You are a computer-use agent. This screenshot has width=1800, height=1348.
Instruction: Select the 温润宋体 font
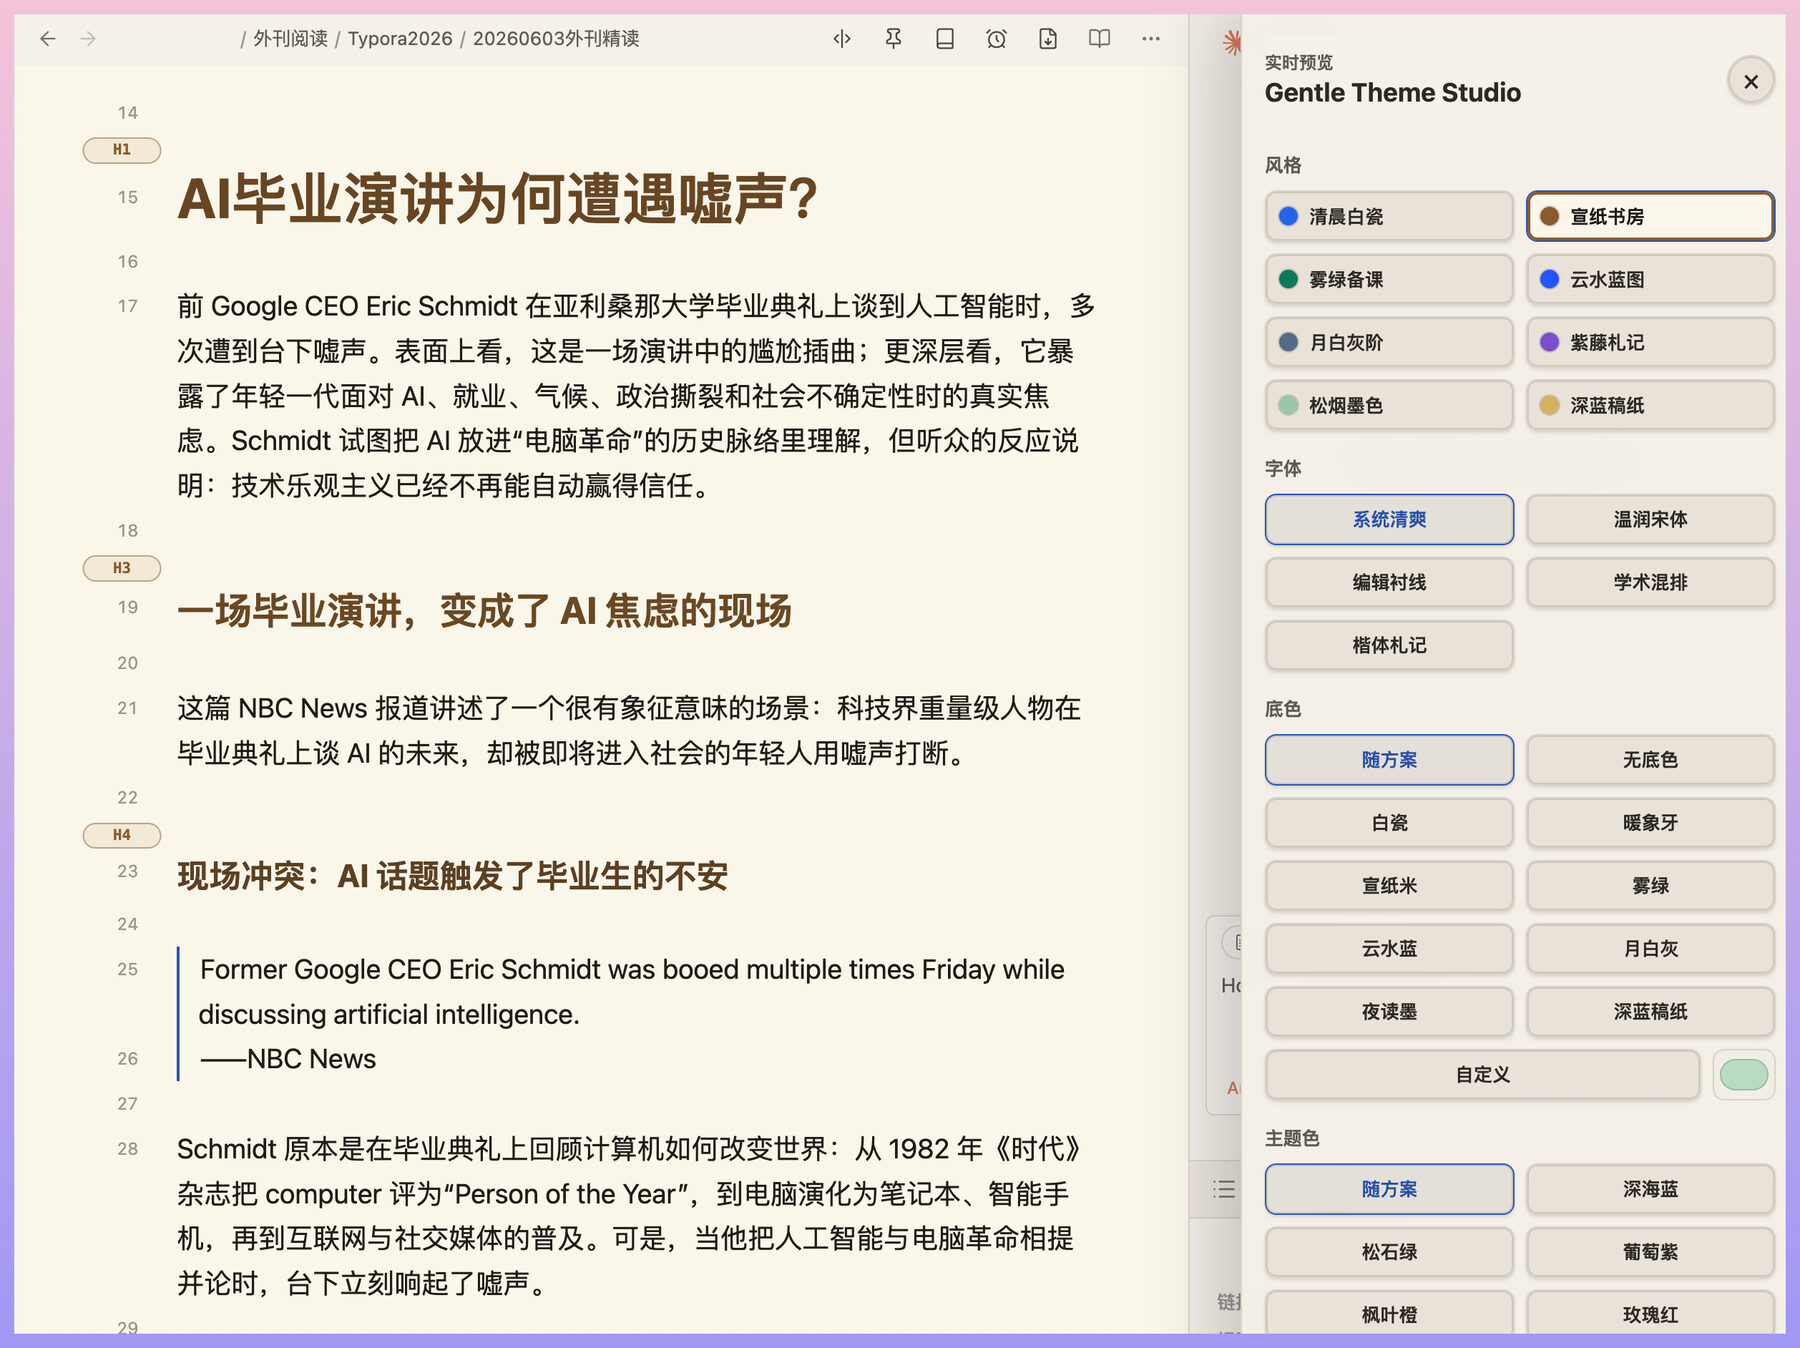[x=1650, y=519]
